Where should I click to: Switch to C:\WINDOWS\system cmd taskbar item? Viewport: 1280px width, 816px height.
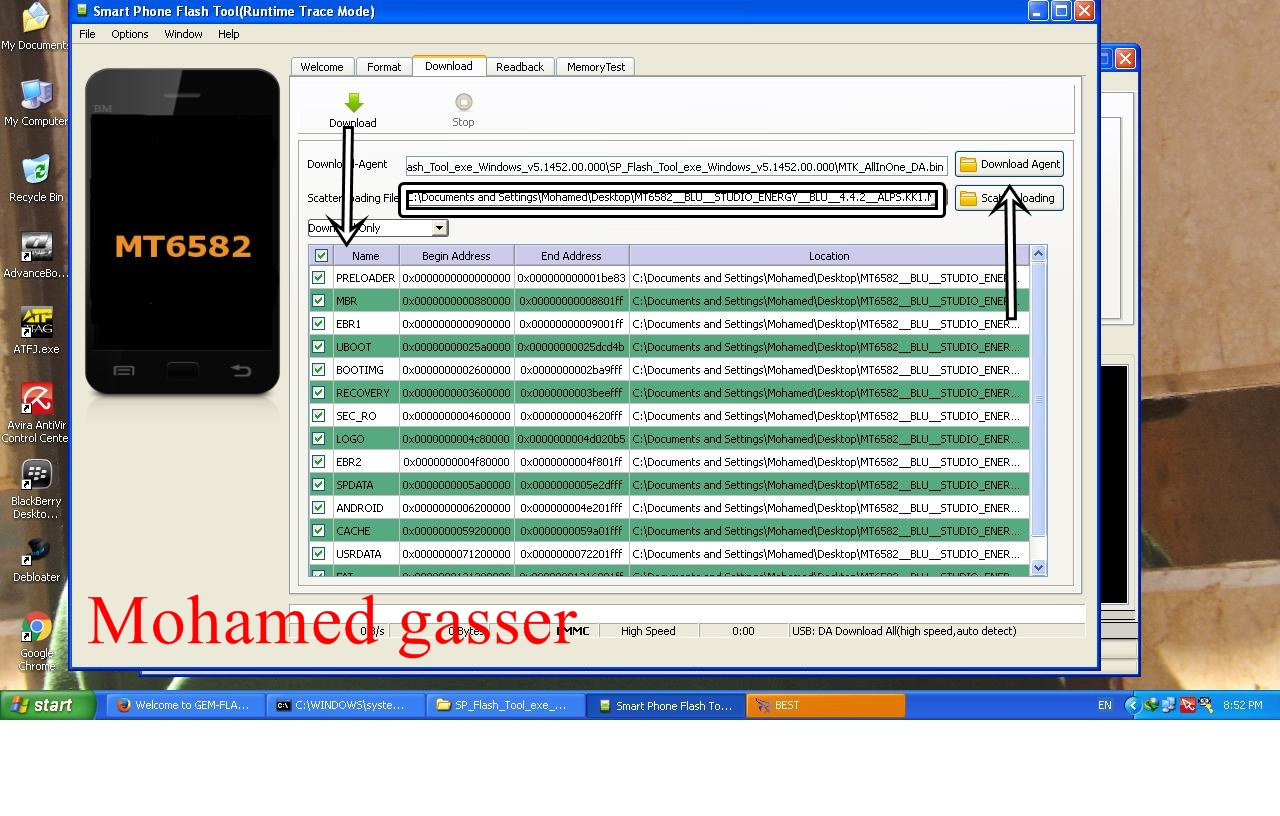pos(345,705)
